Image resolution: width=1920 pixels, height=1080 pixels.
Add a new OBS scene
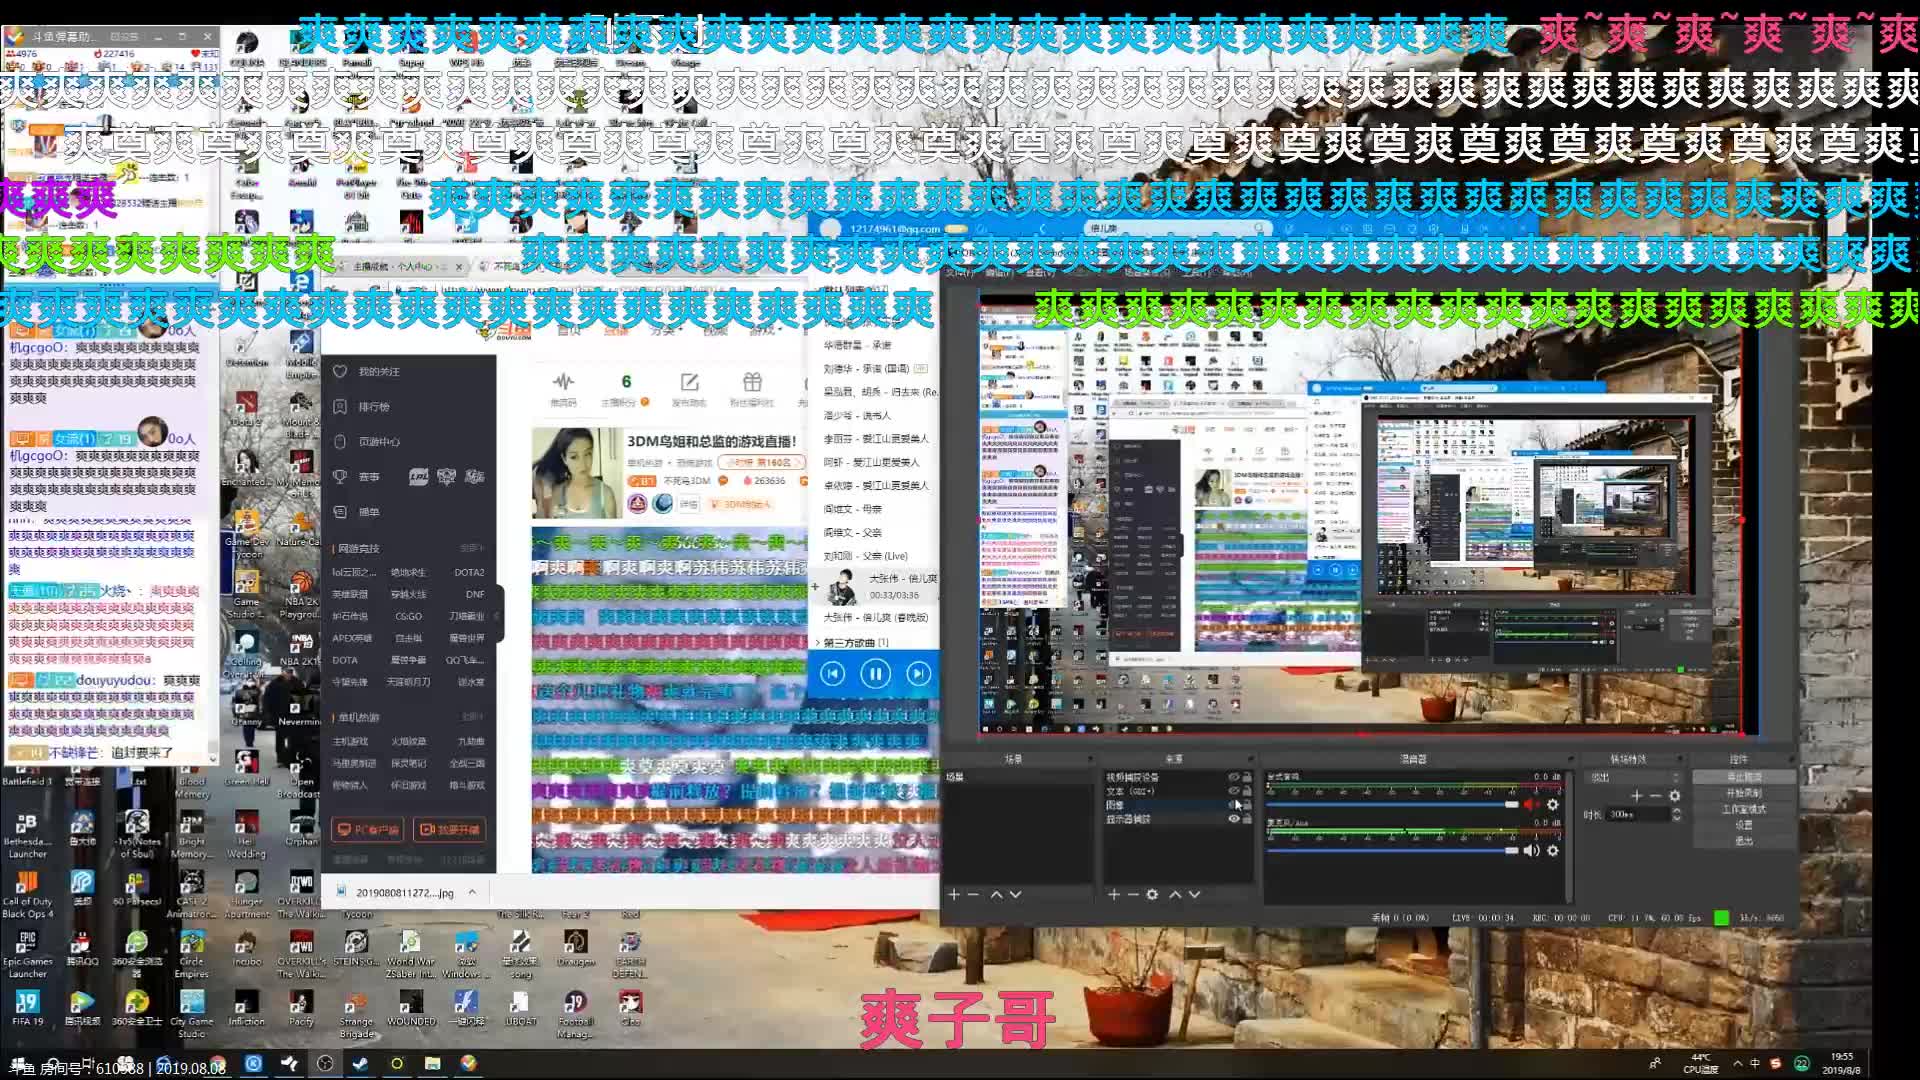[953, 894]
